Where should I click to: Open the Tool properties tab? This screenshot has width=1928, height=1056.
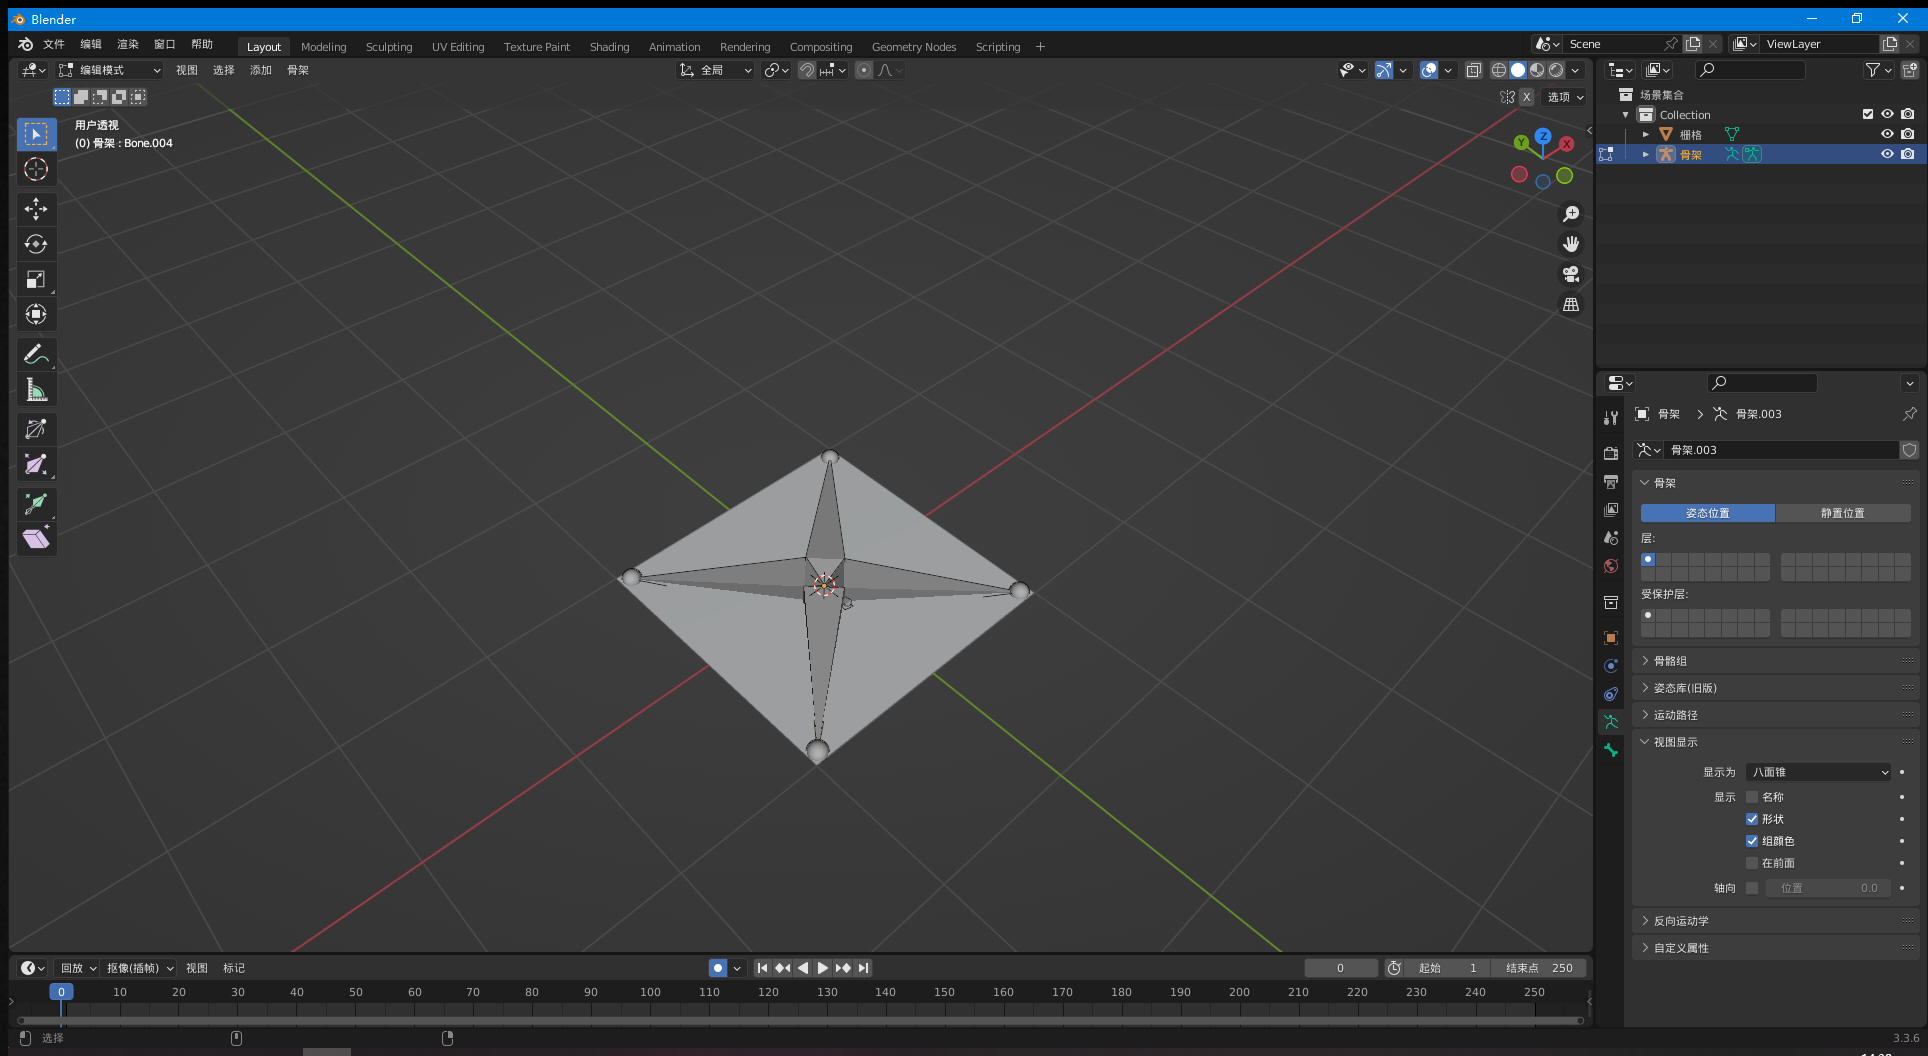pyautogui.click(x=1610, y=418)
